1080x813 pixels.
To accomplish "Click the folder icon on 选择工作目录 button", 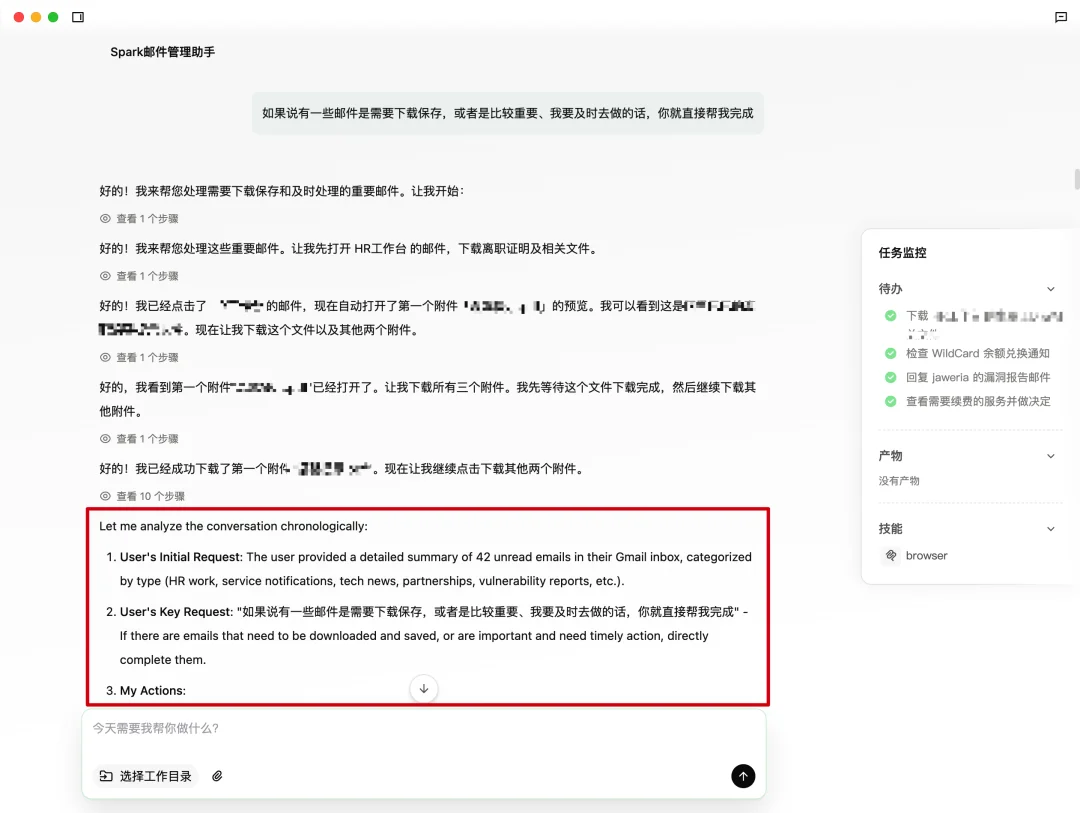I will point(107,775).
